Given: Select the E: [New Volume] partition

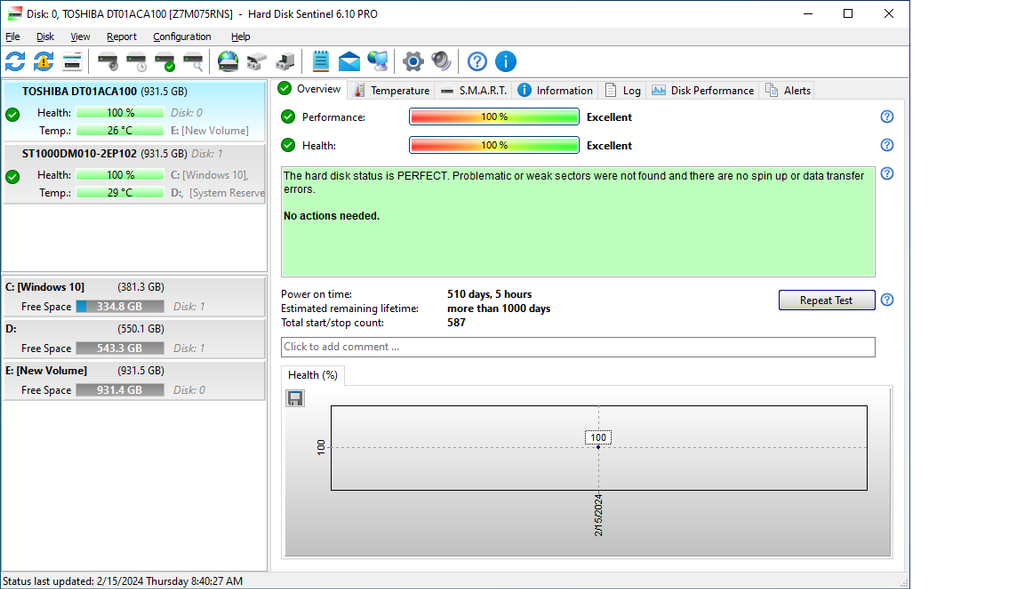Looking at the screenshot, I should [135, 380].
